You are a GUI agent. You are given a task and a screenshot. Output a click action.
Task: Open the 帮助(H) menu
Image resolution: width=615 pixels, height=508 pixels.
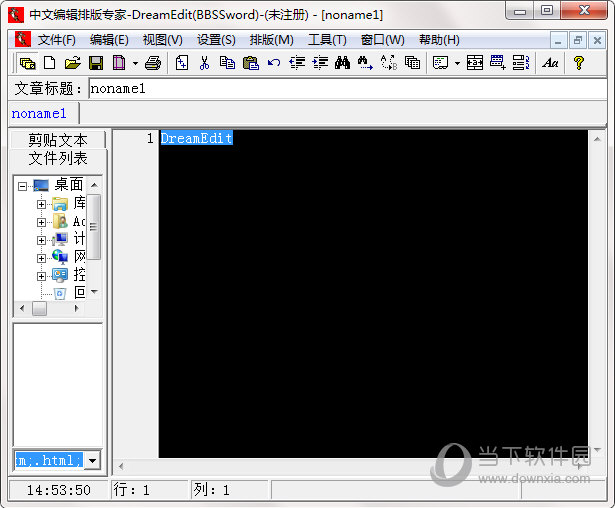pos(439,40)
